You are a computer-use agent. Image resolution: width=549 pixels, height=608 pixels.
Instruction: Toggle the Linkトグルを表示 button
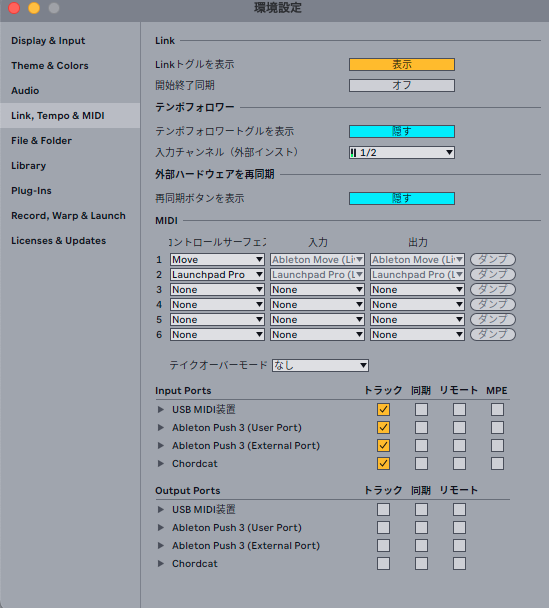pos(402,64)
